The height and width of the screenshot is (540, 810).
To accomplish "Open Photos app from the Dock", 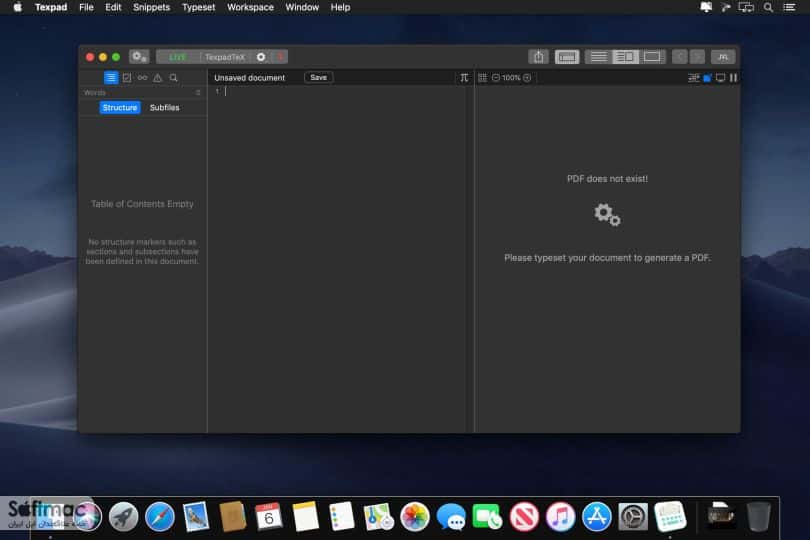I will pos(414,516).
